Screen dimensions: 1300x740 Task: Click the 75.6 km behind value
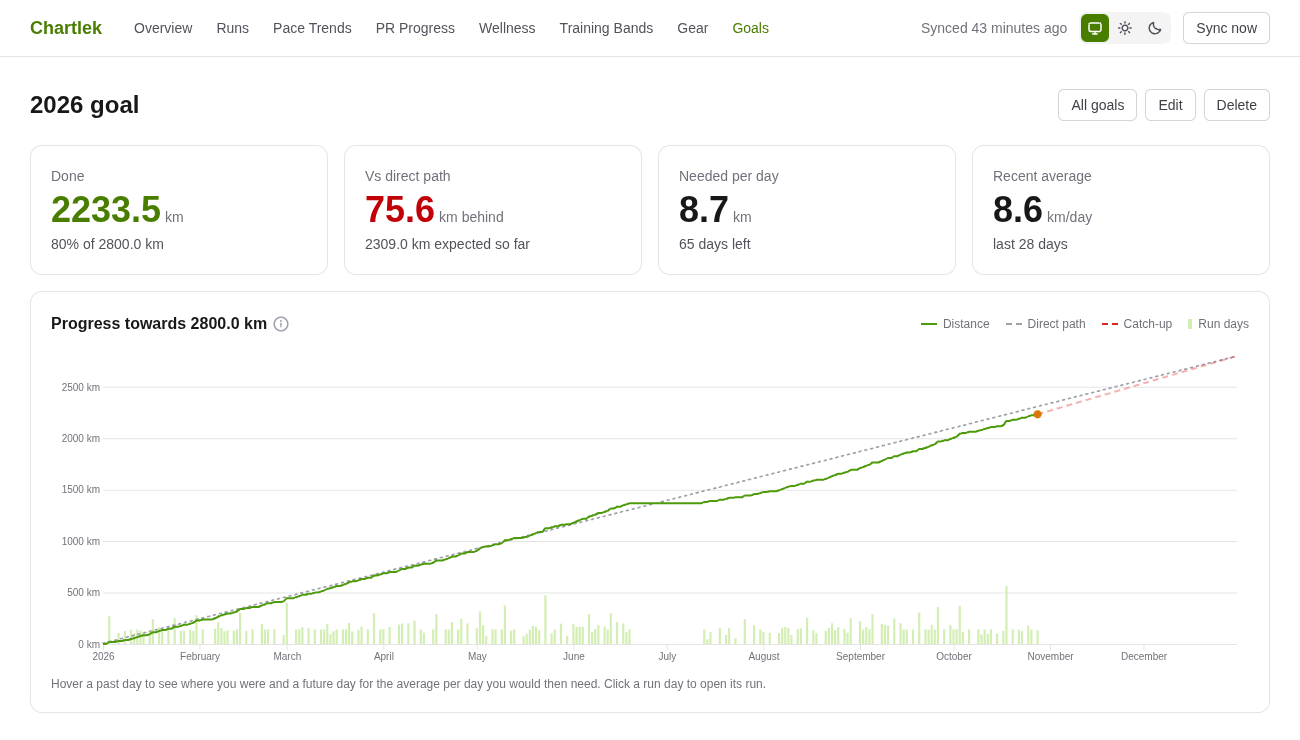[x=400, y=210]
